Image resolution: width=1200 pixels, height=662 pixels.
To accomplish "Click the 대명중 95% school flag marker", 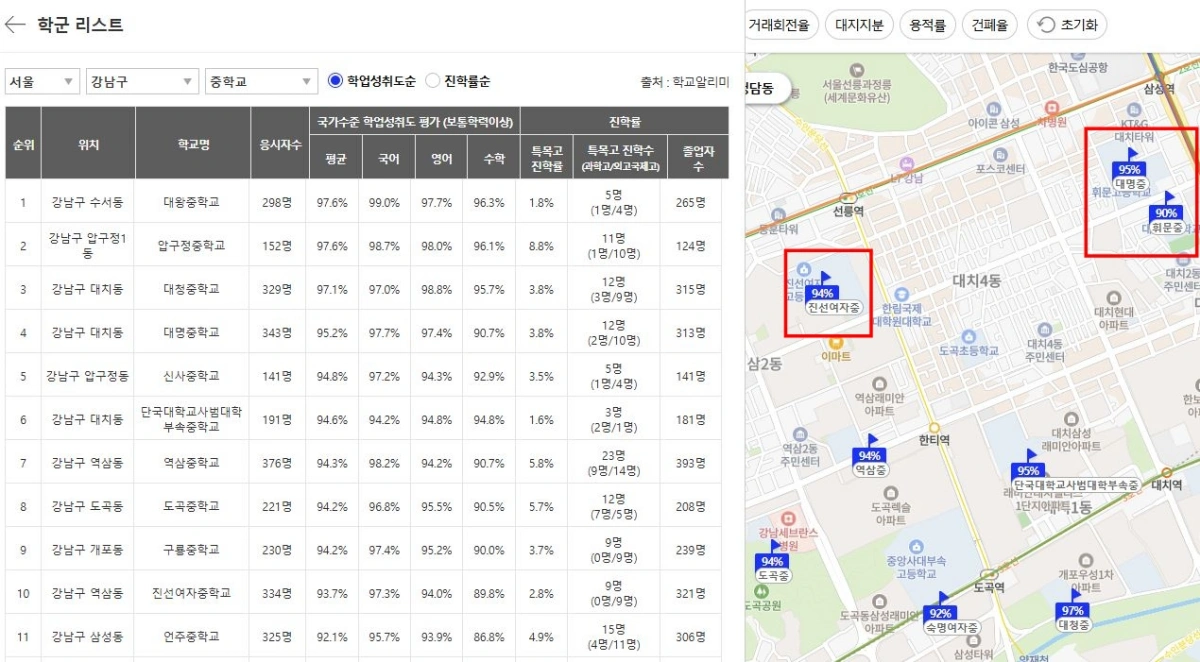I will point(1130,170).
